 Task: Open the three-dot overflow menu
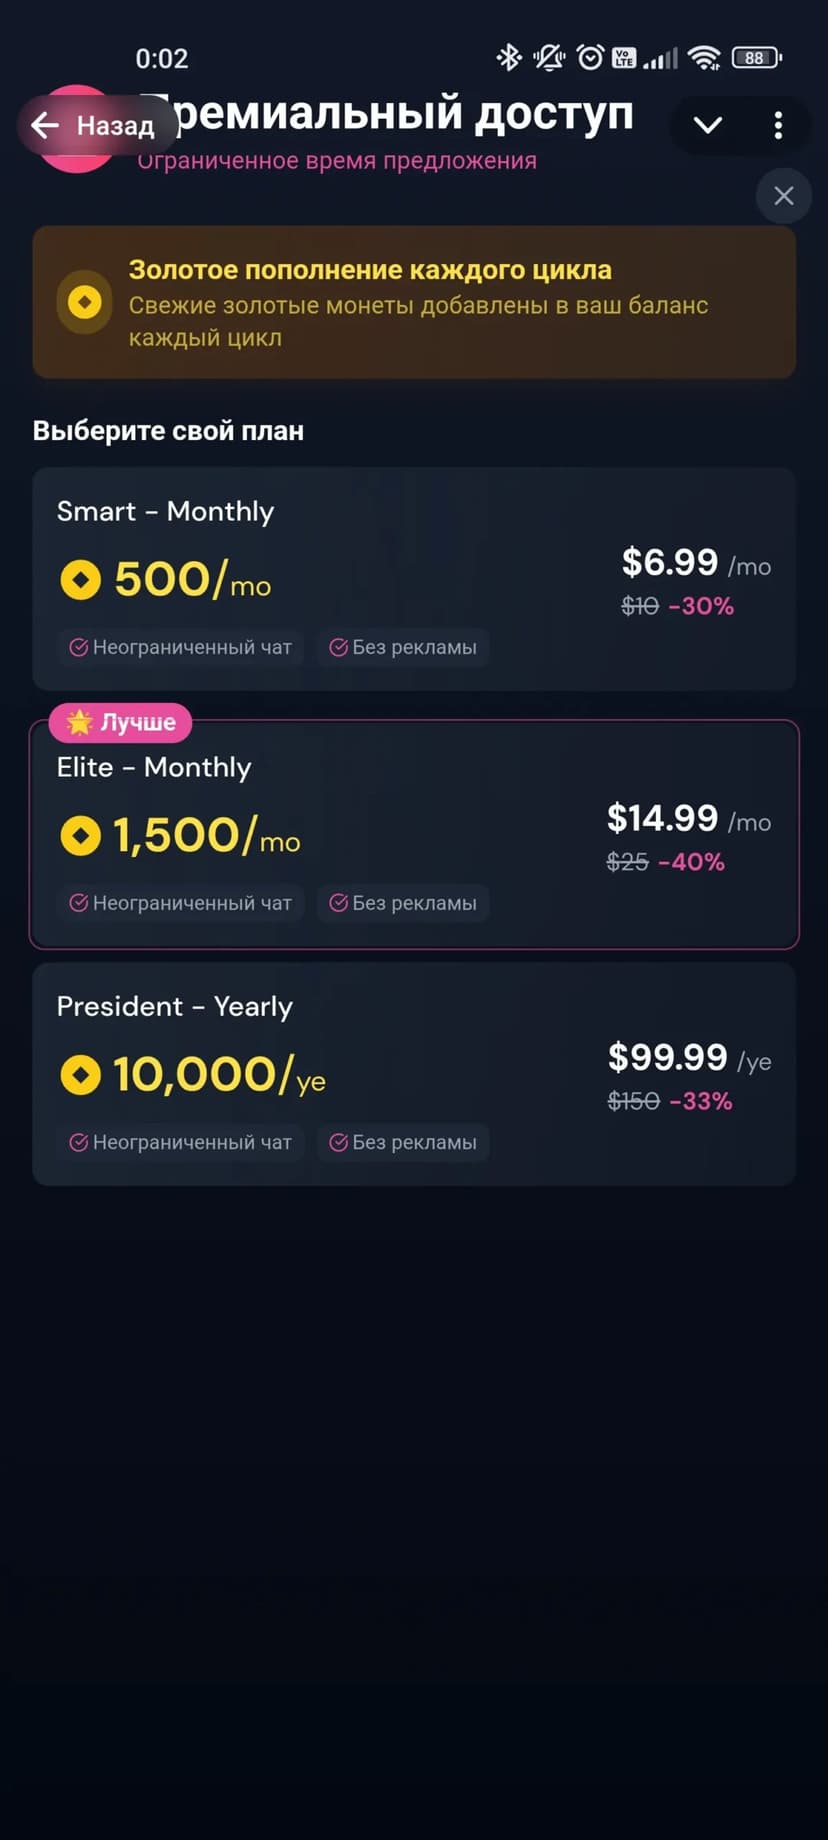coord(778,125)
